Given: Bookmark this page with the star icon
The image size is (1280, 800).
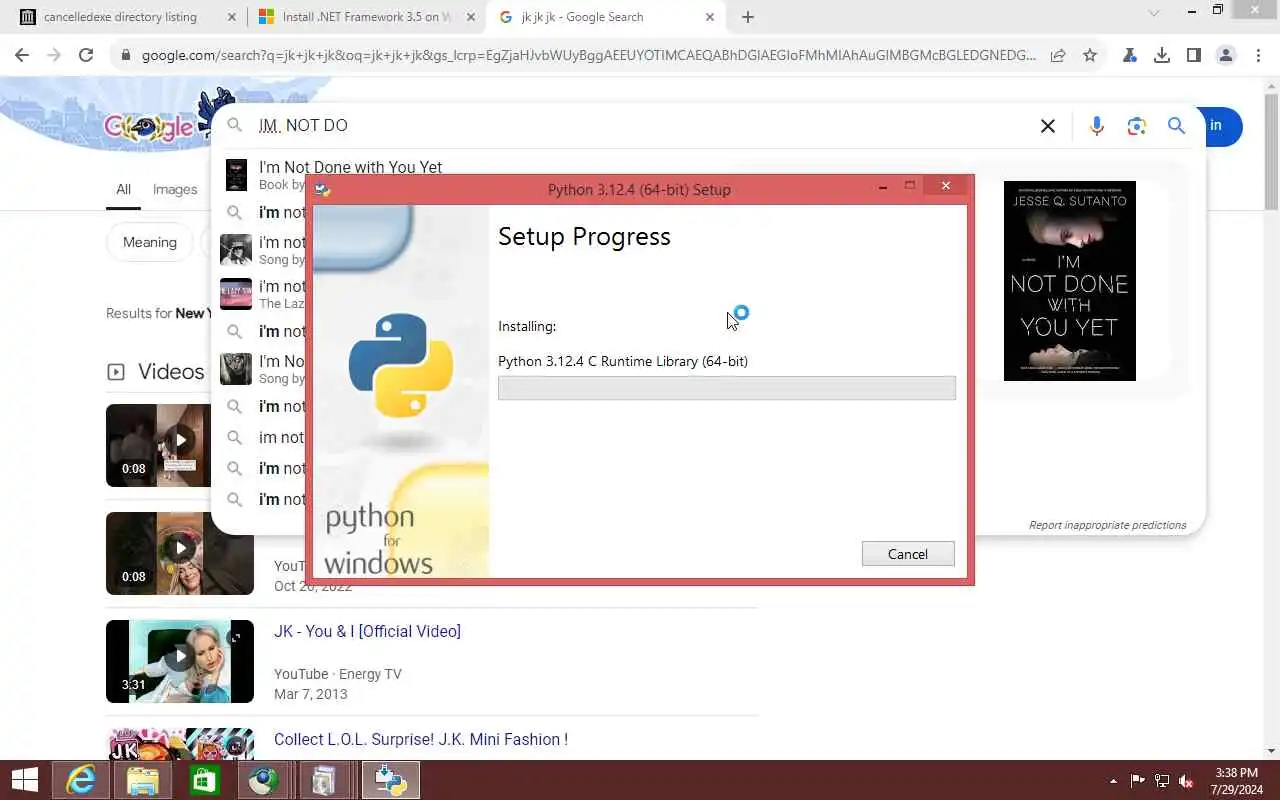Looking at the screenshot, I should [1090, 56].
